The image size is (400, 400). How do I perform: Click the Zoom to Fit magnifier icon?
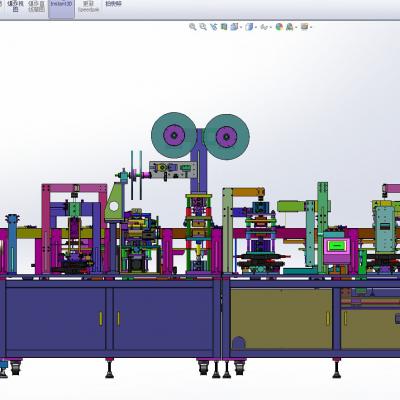coord(193,27)
